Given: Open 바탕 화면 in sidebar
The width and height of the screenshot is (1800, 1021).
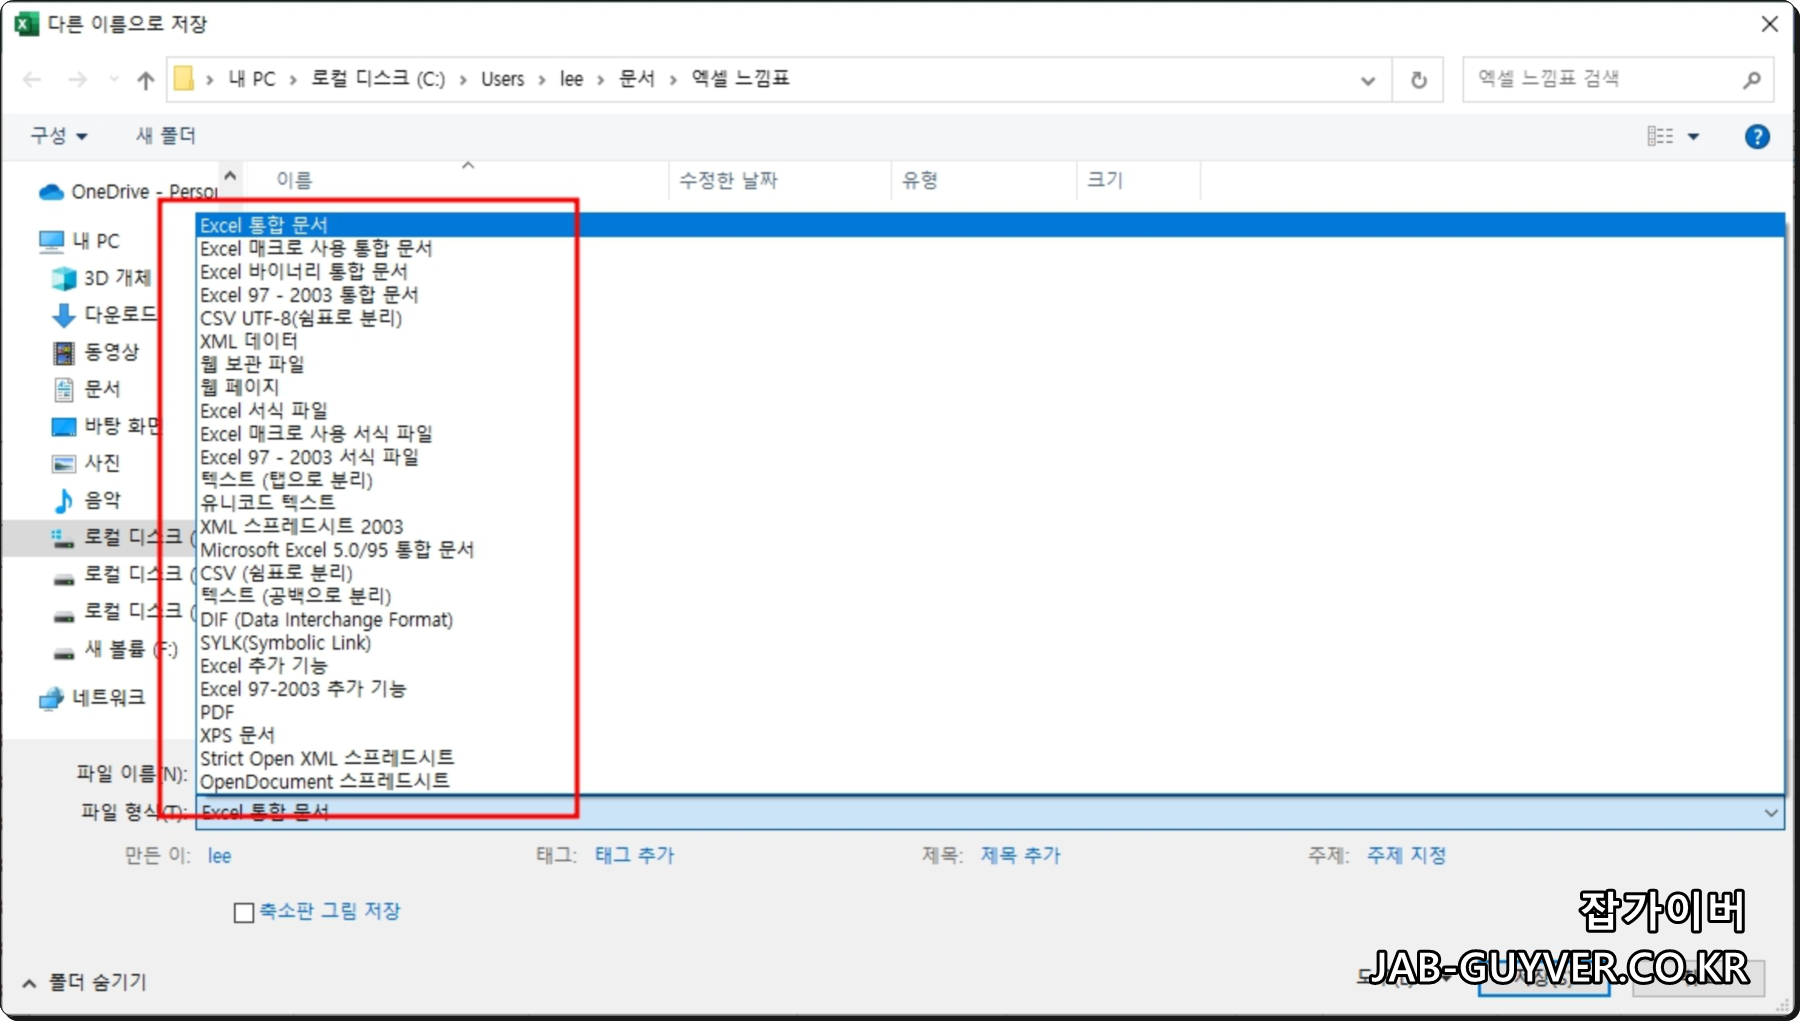Looking at the screenshot, I should [105, 426].
